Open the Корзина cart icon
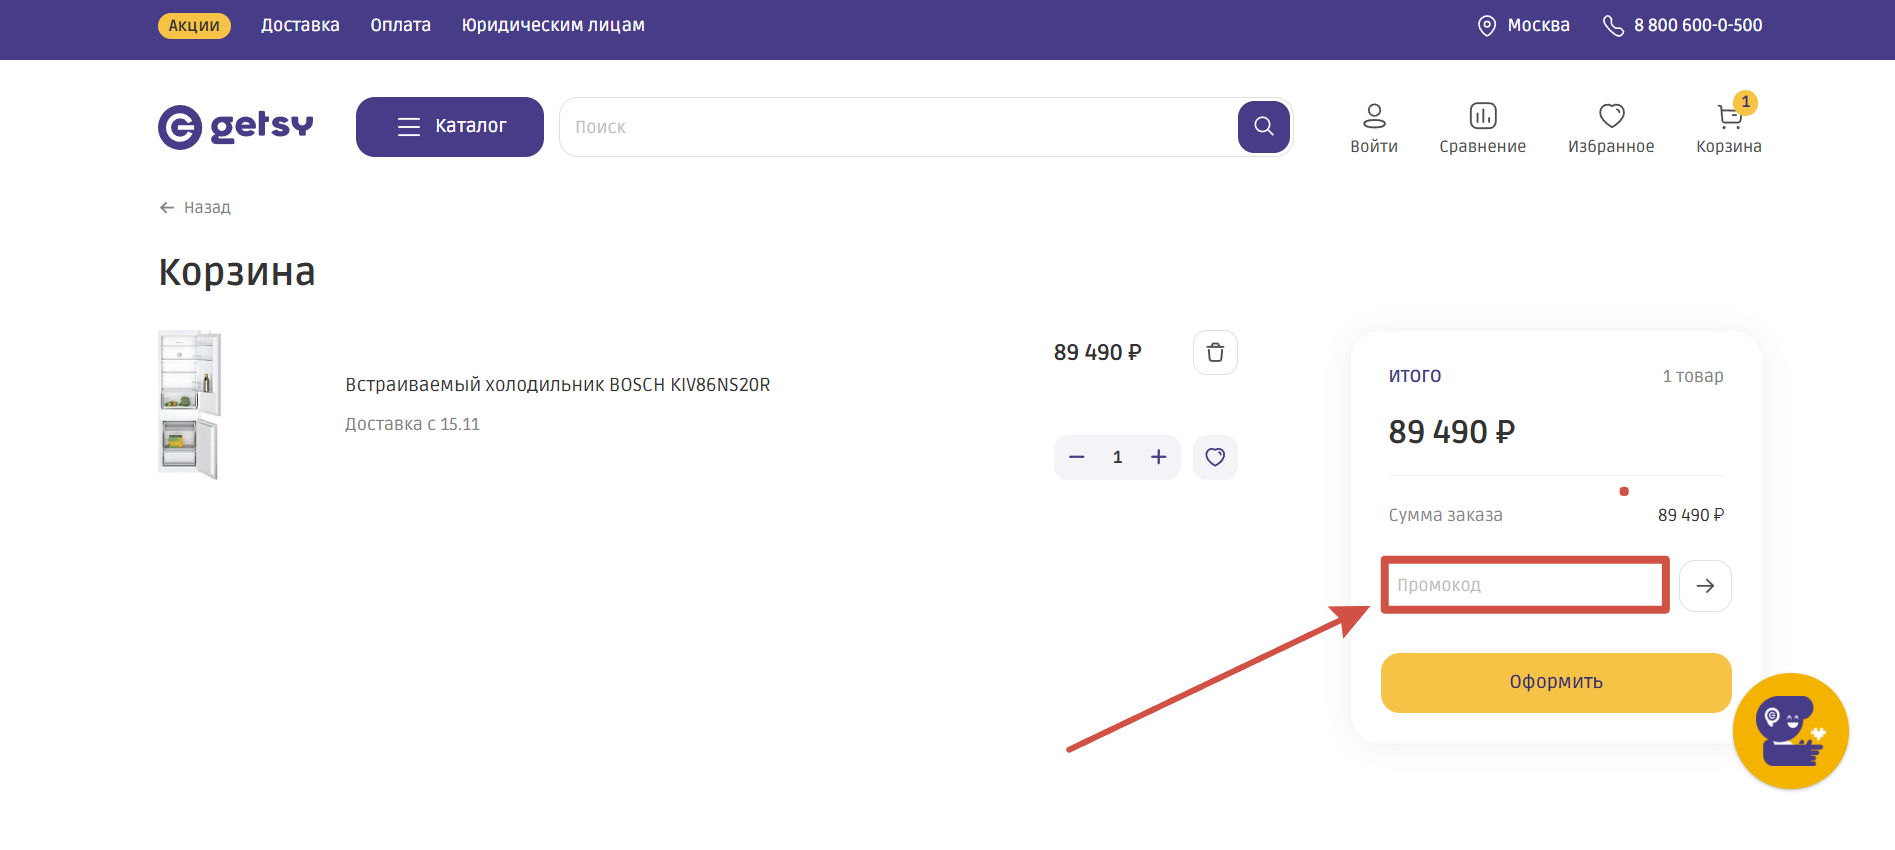This screenshot has width=1895, height=850. 1729,128
